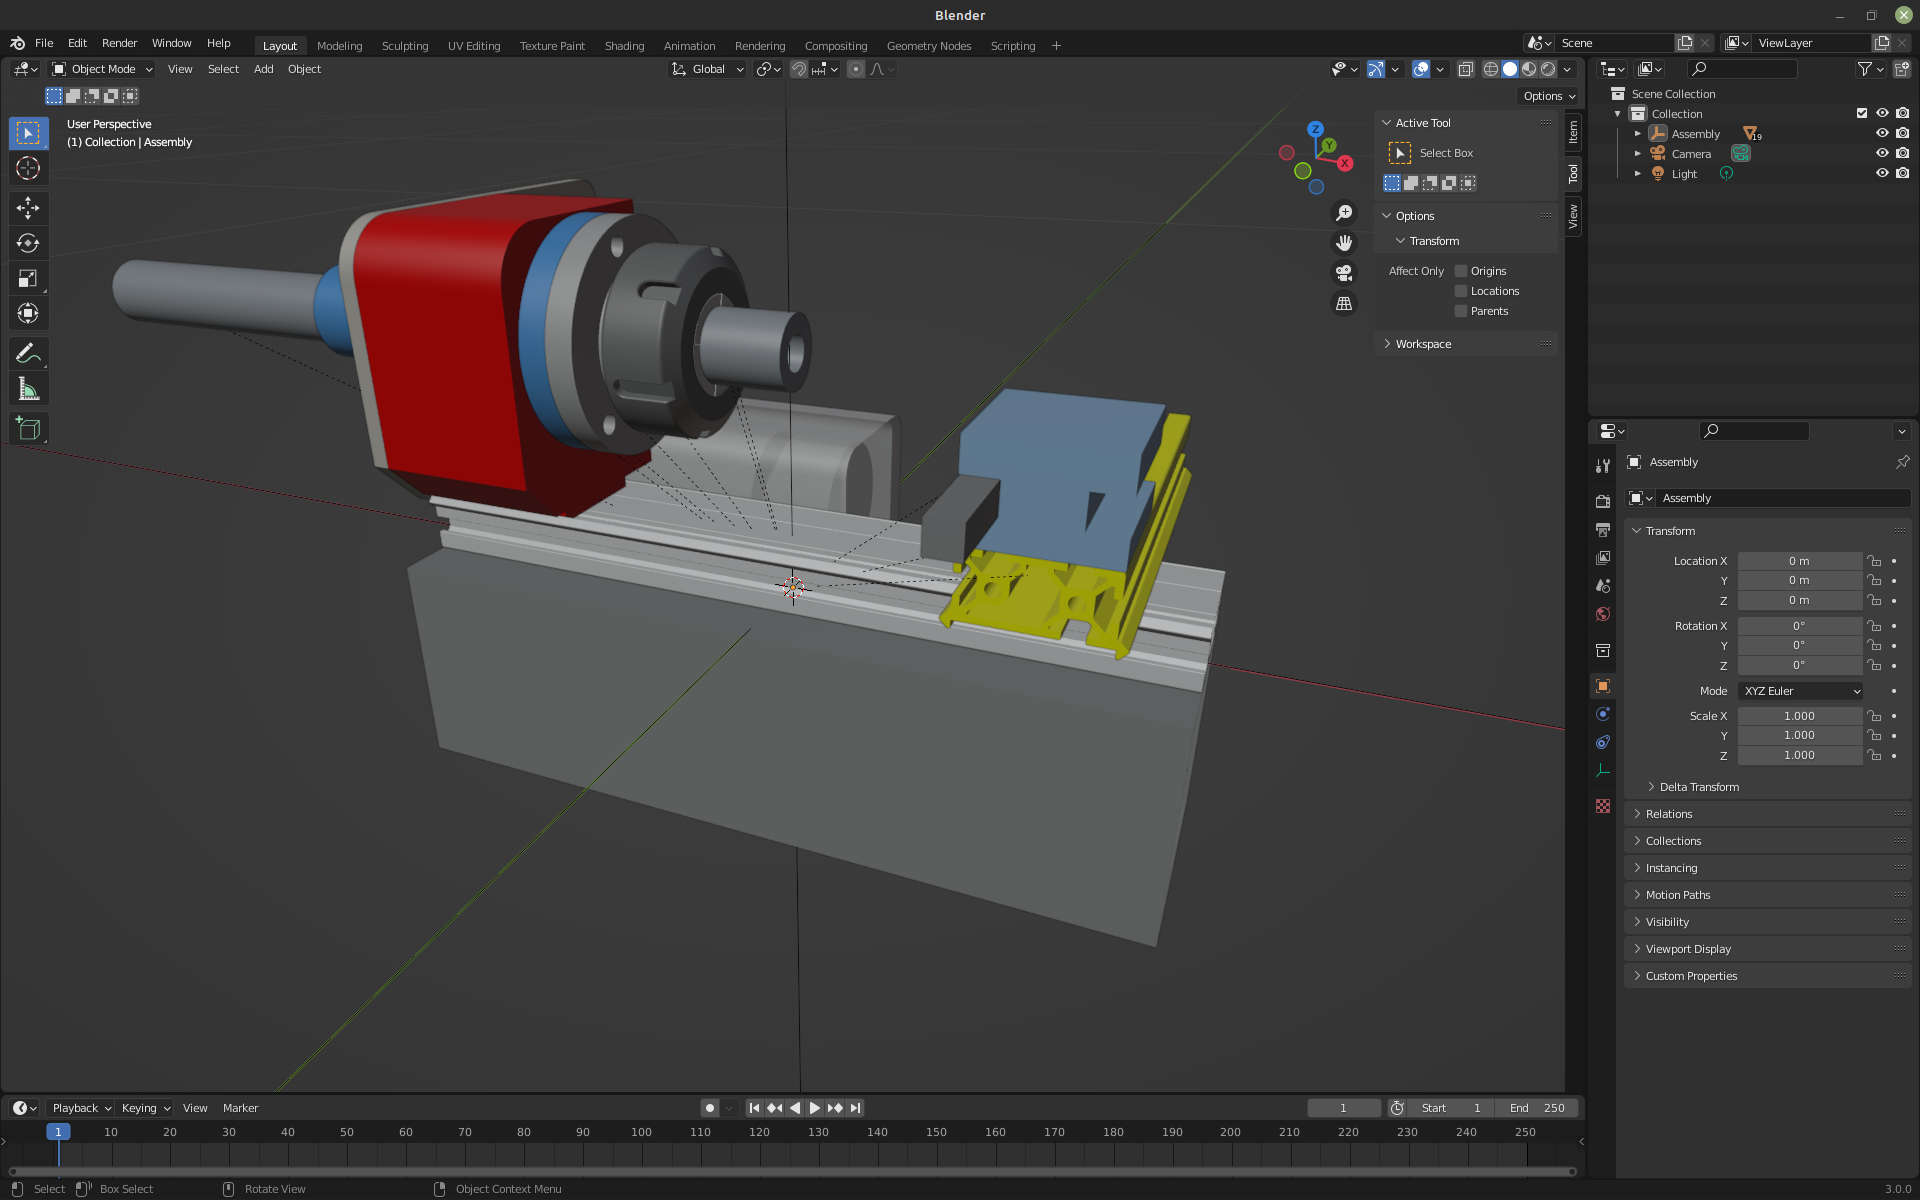Hide Light in viewport via eye icon
Viewport: 1920px width, 1200px height.
click(1881, 173)
